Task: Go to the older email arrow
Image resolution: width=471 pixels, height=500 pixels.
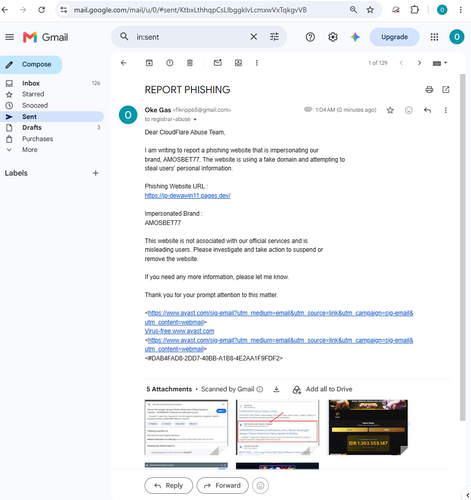Action: (419, 63)
